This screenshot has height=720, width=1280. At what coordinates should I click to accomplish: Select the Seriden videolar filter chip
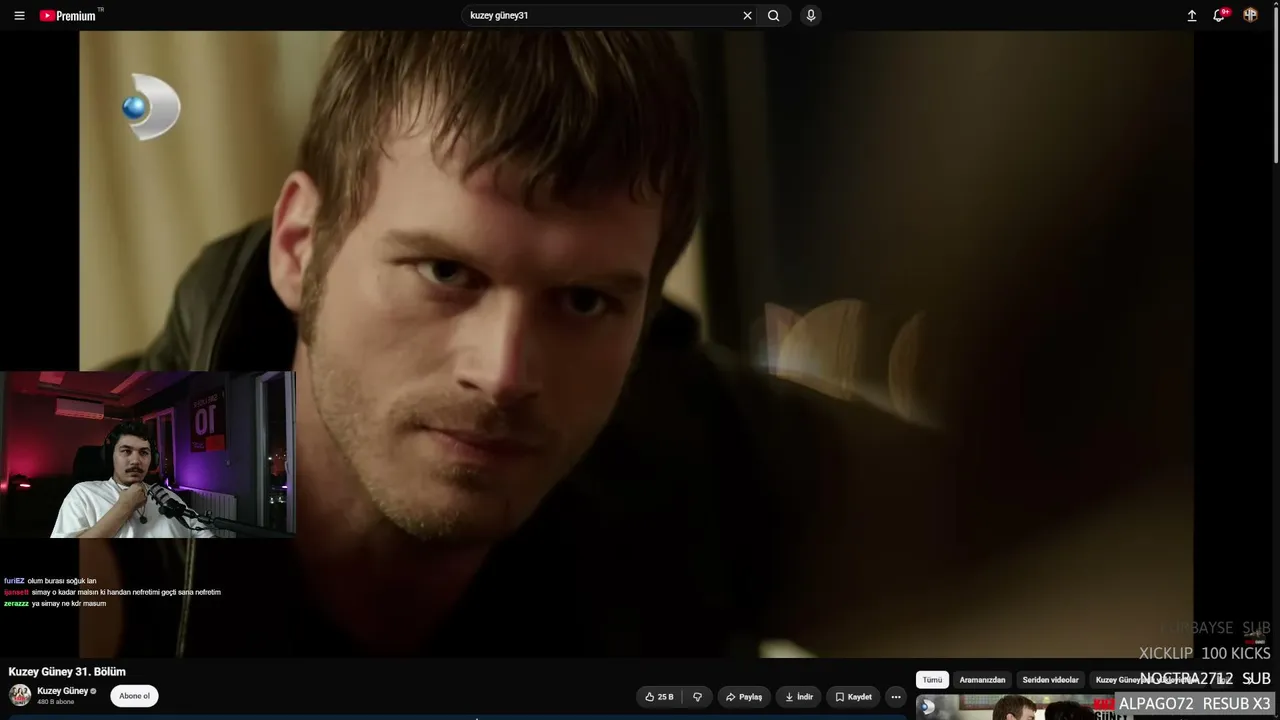coord(1050,680)
